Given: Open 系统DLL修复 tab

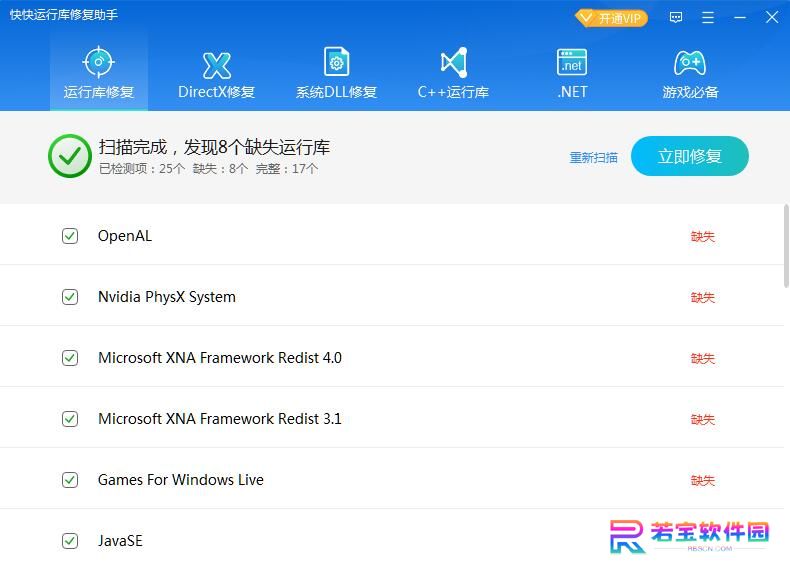Looking at the screenshot, I should [x=336, y=72].
